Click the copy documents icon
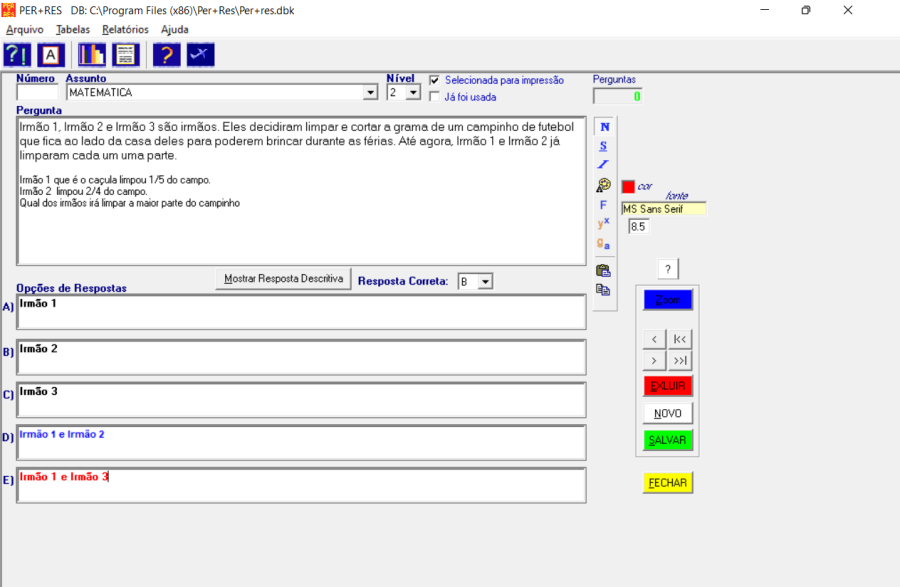This screenshot has width=900, height=587. [603, 290]
